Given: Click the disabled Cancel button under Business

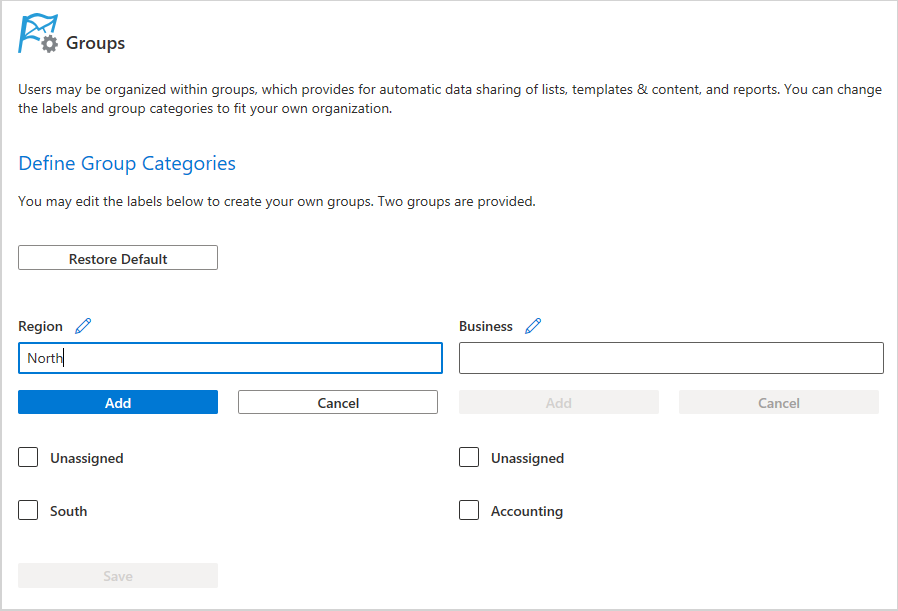Looking at the screenshot, I should click(779, 402).
